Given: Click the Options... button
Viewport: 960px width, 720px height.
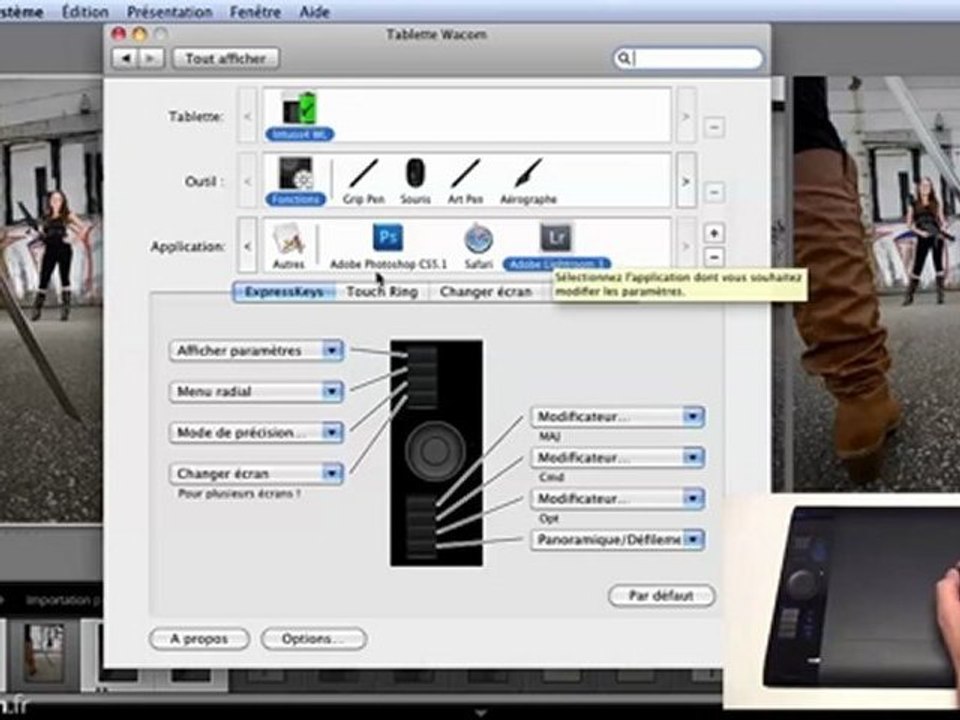Looking at the screenshot, I should (x=313, y=639).
